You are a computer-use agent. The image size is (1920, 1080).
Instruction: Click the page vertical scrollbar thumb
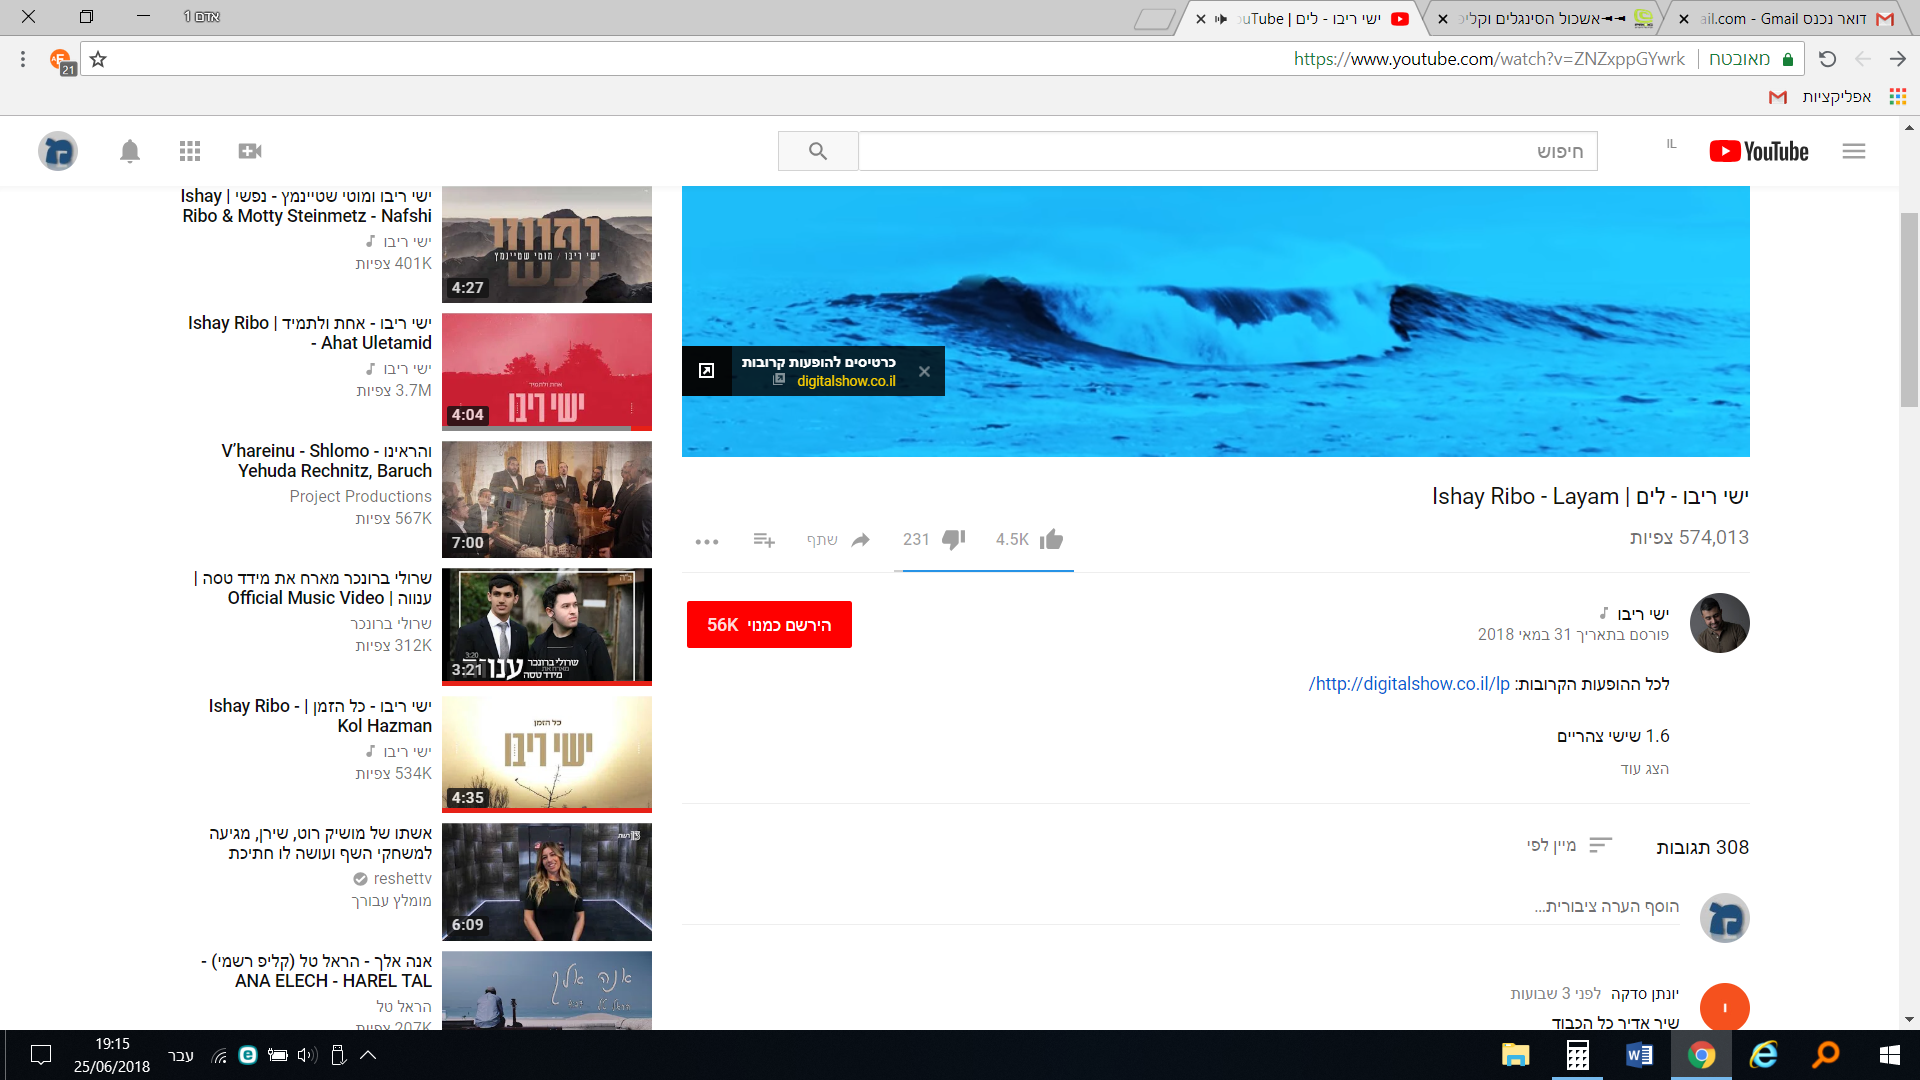click(x=1909, y=310)
